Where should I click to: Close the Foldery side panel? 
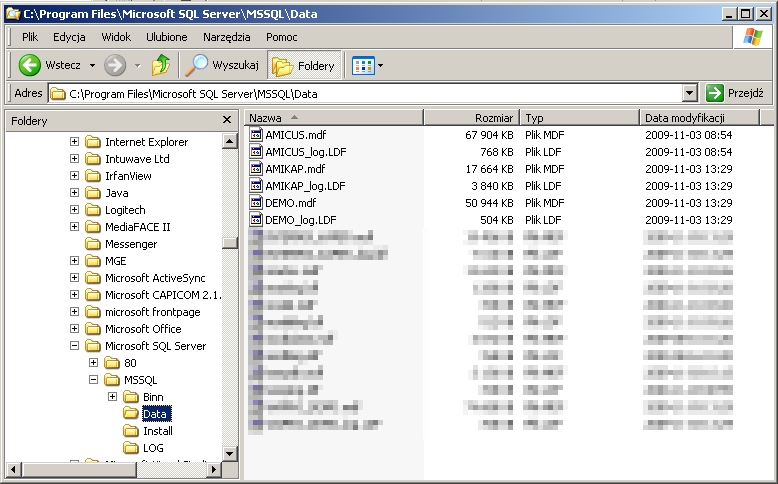[x=227, y=120]
